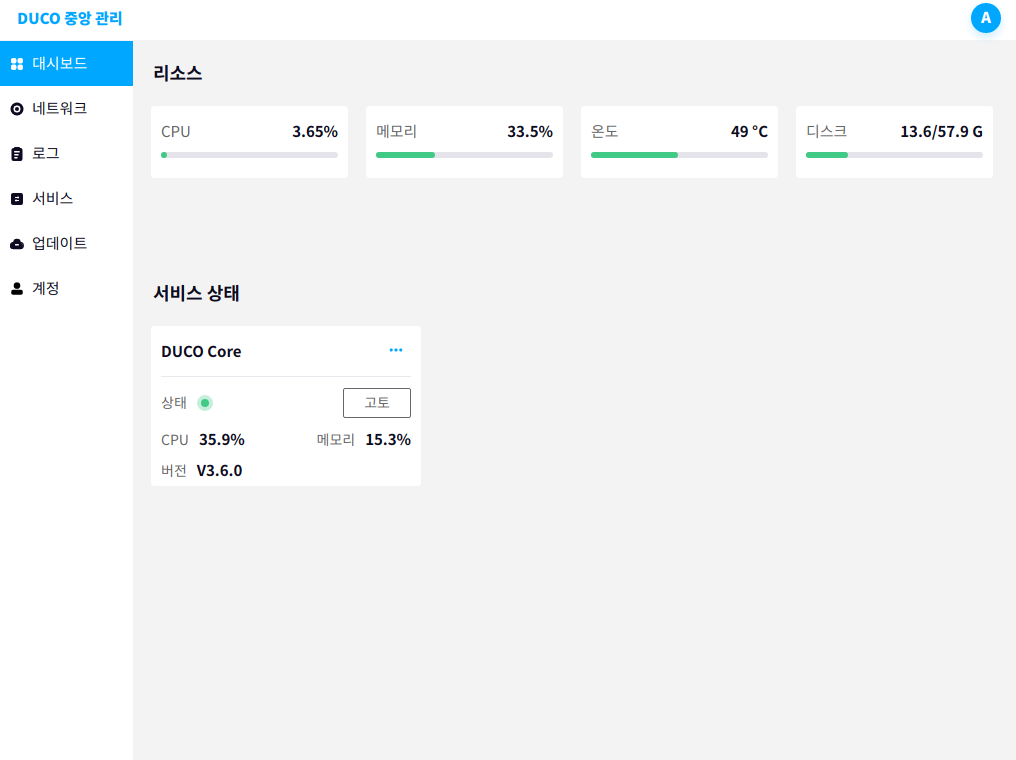Image resolution: width=1016 pixels, height=760 pixels.
Task: Click the 고토 button
Action: pos(376,403)
